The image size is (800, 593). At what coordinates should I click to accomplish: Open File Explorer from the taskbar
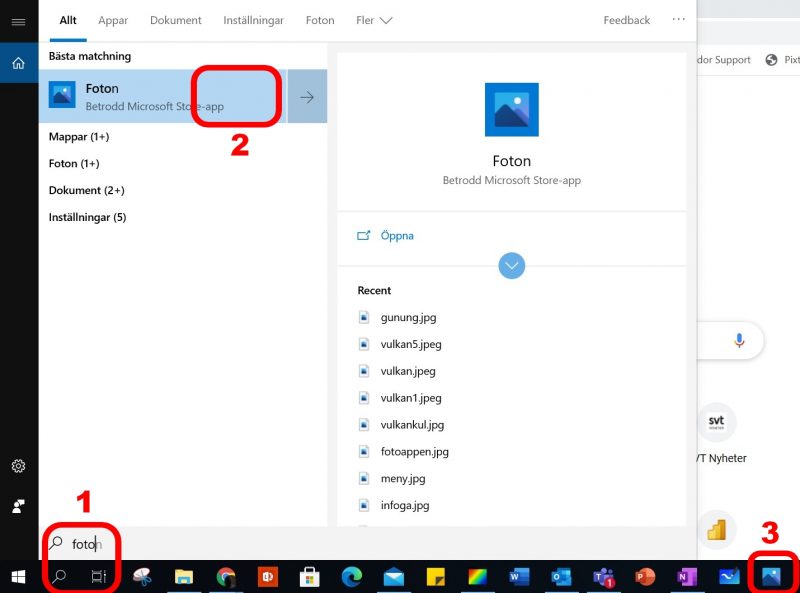(x=184, y=577)
